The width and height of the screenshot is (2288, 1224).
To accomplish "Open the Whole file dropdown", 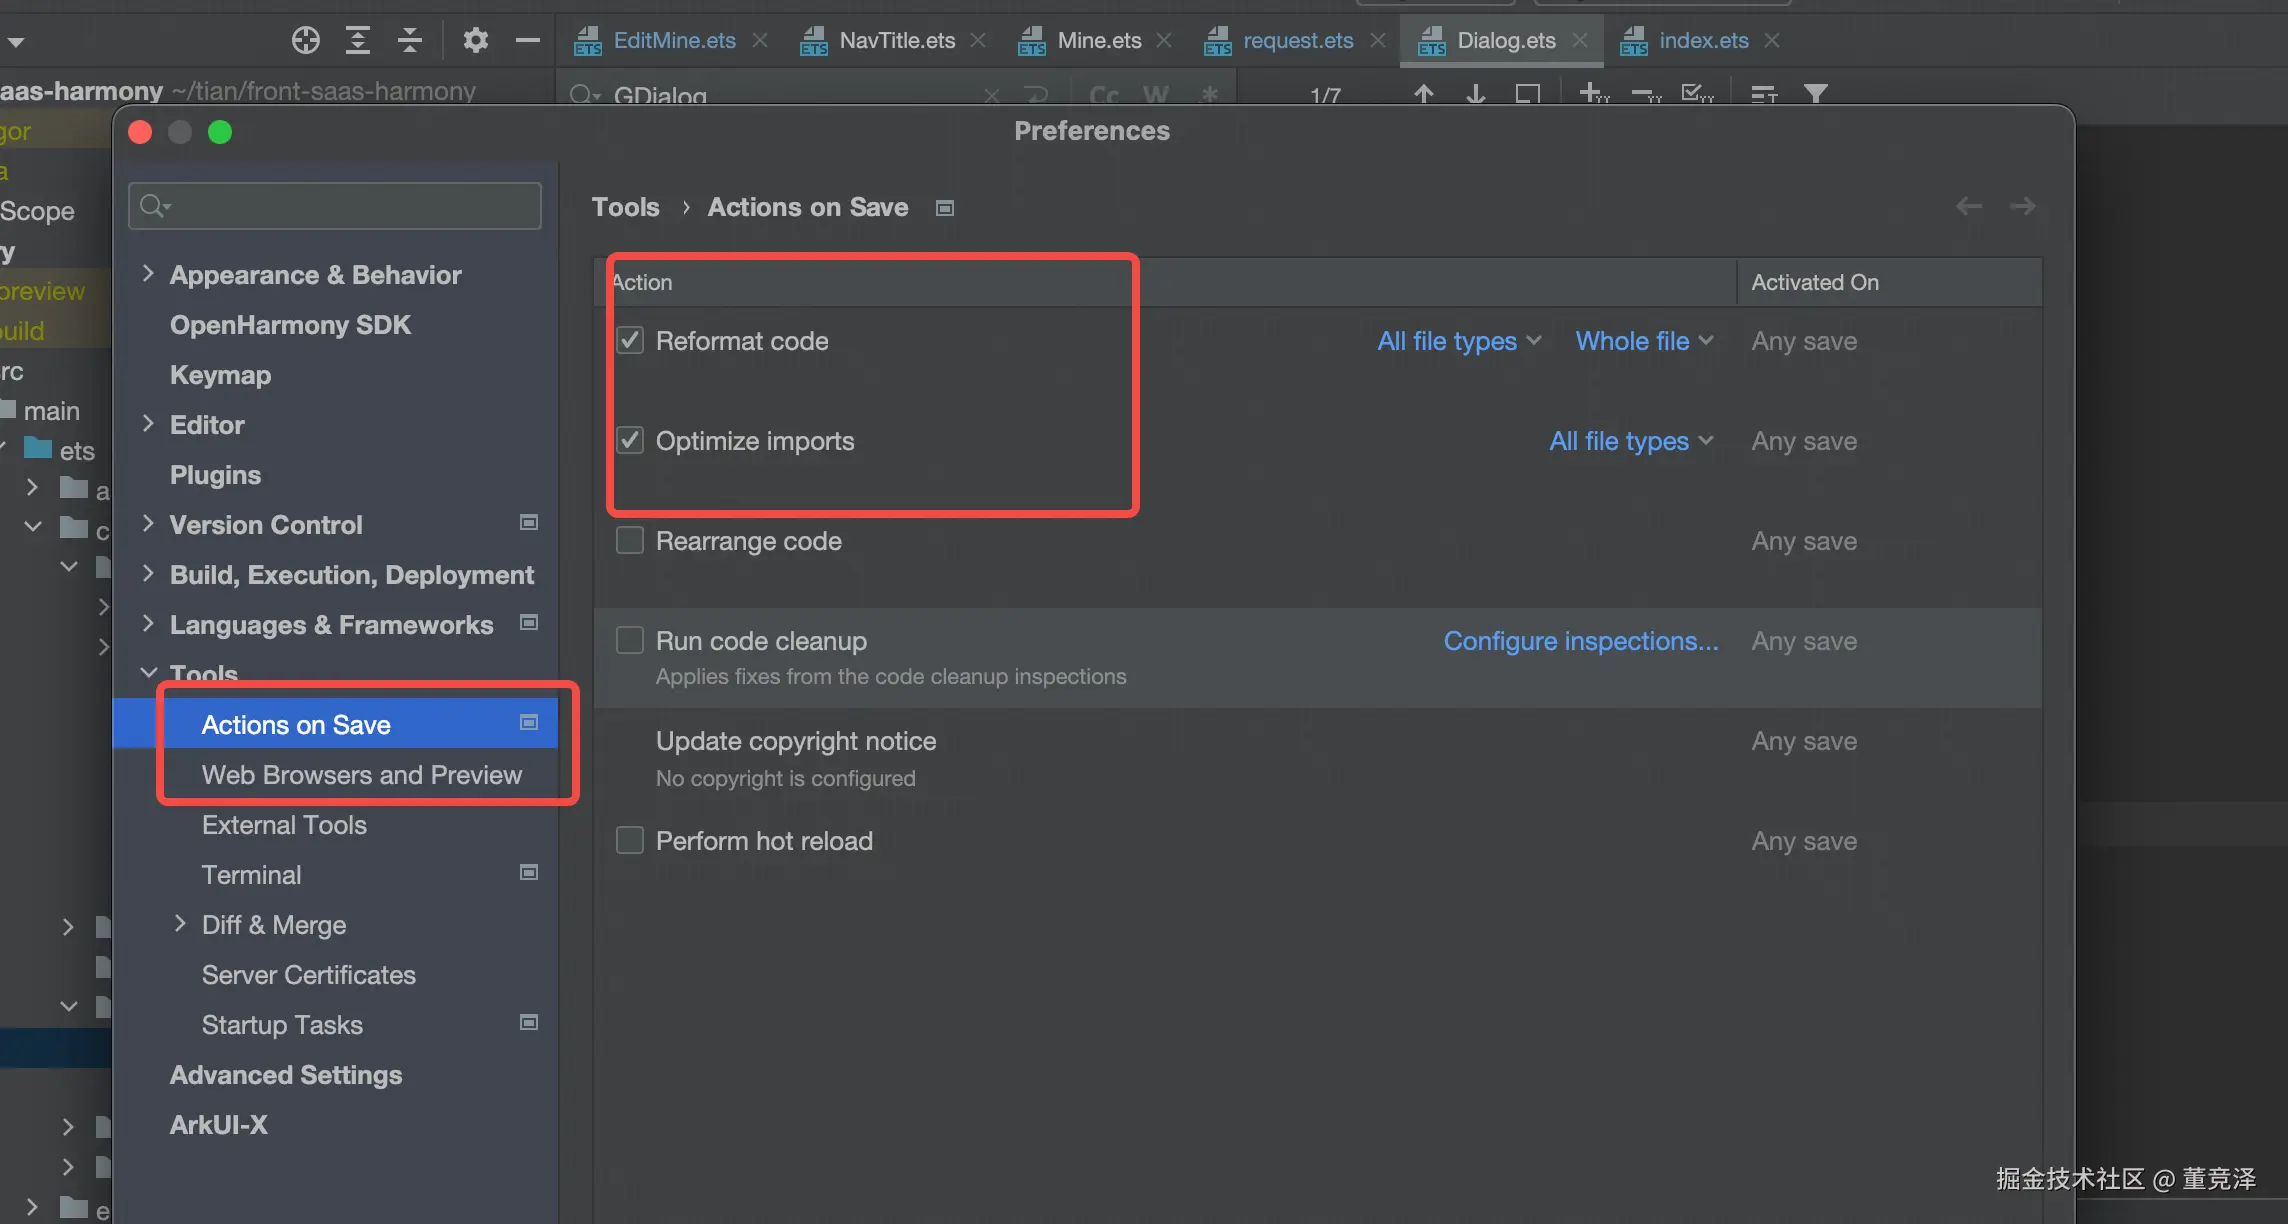I will pos(1644,341).
